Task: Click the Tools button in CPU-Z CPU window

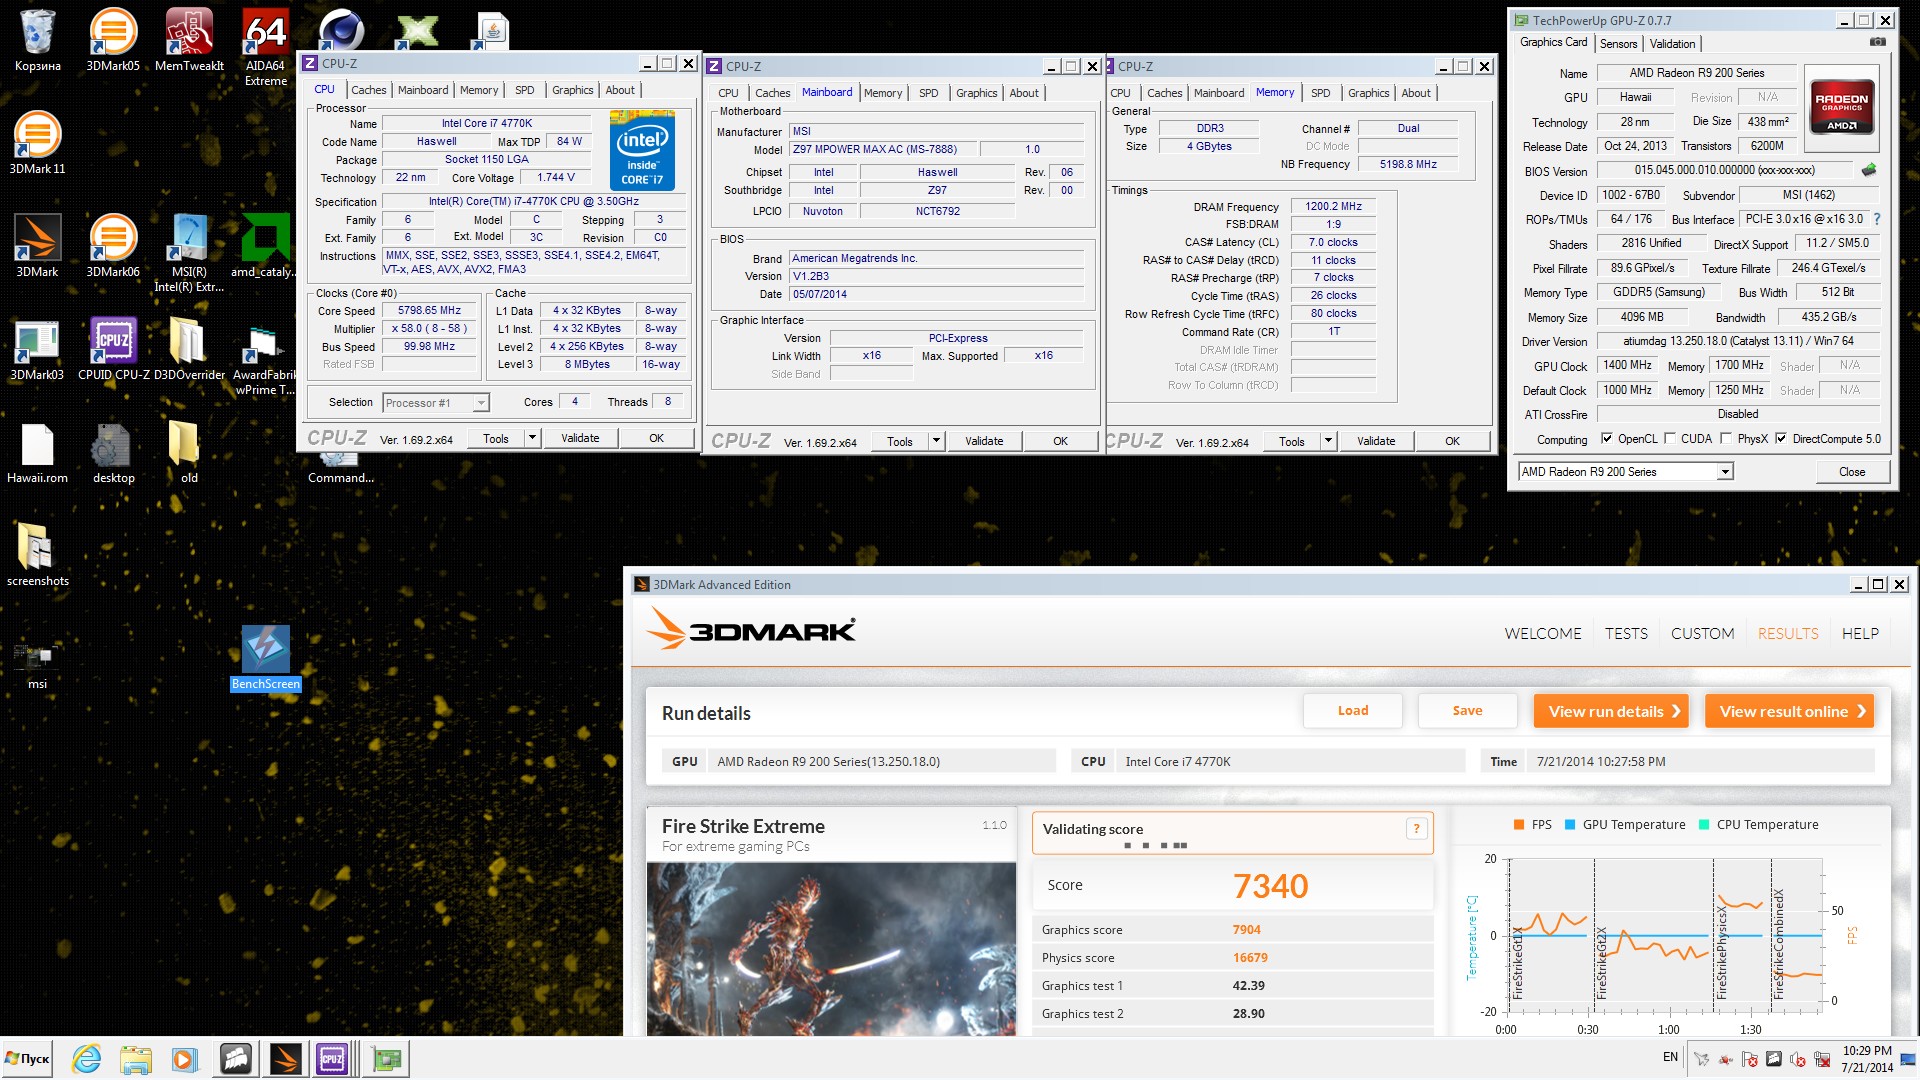Action: click(x=495, y=438)
